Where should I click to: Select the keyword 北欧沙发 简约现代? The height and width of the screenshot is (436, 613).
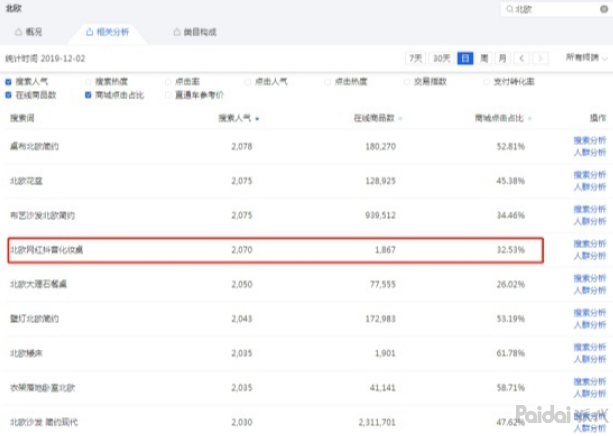[x=44, y=422]
